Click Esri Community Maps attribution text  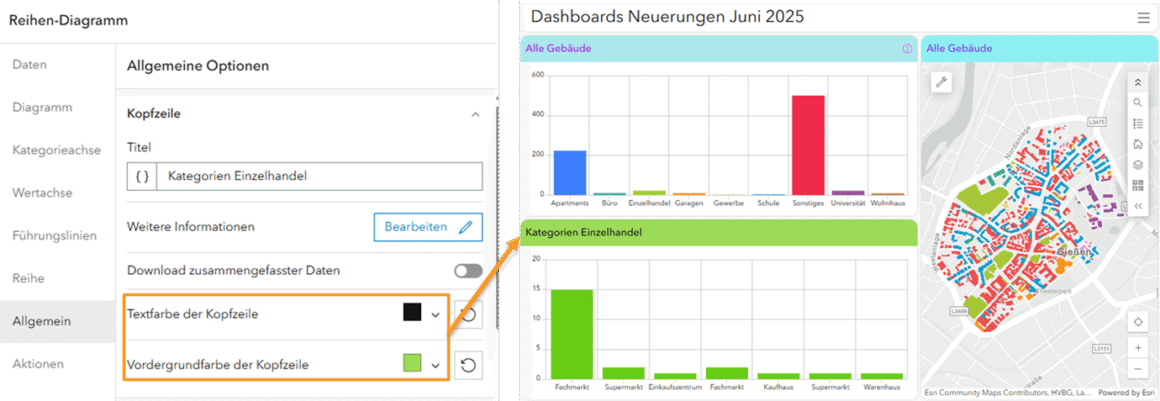click(1008, 393)
